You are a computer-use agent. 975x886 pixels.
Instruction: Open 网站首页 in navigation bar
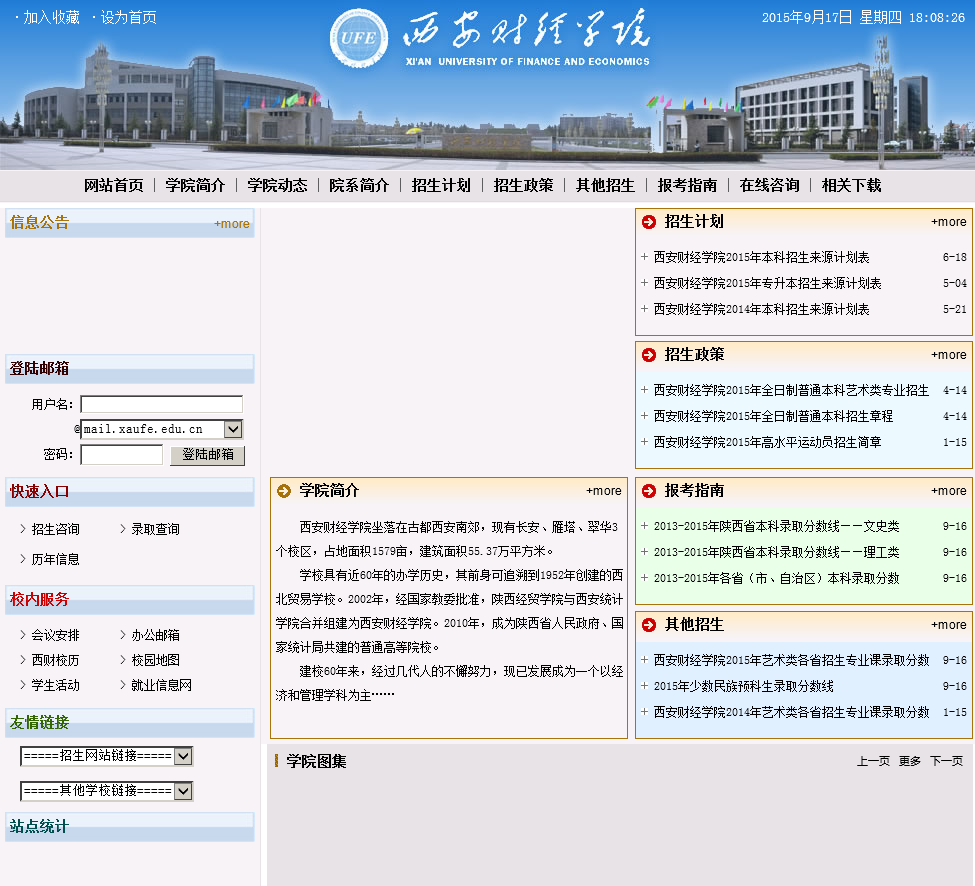[114, 185]
